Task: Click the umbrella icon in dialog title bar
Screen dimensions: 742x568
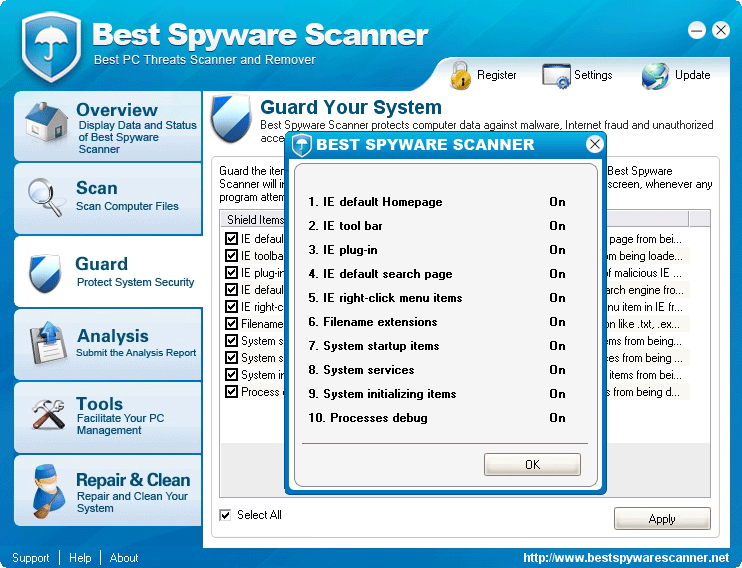Action: (x=301, y=145)
